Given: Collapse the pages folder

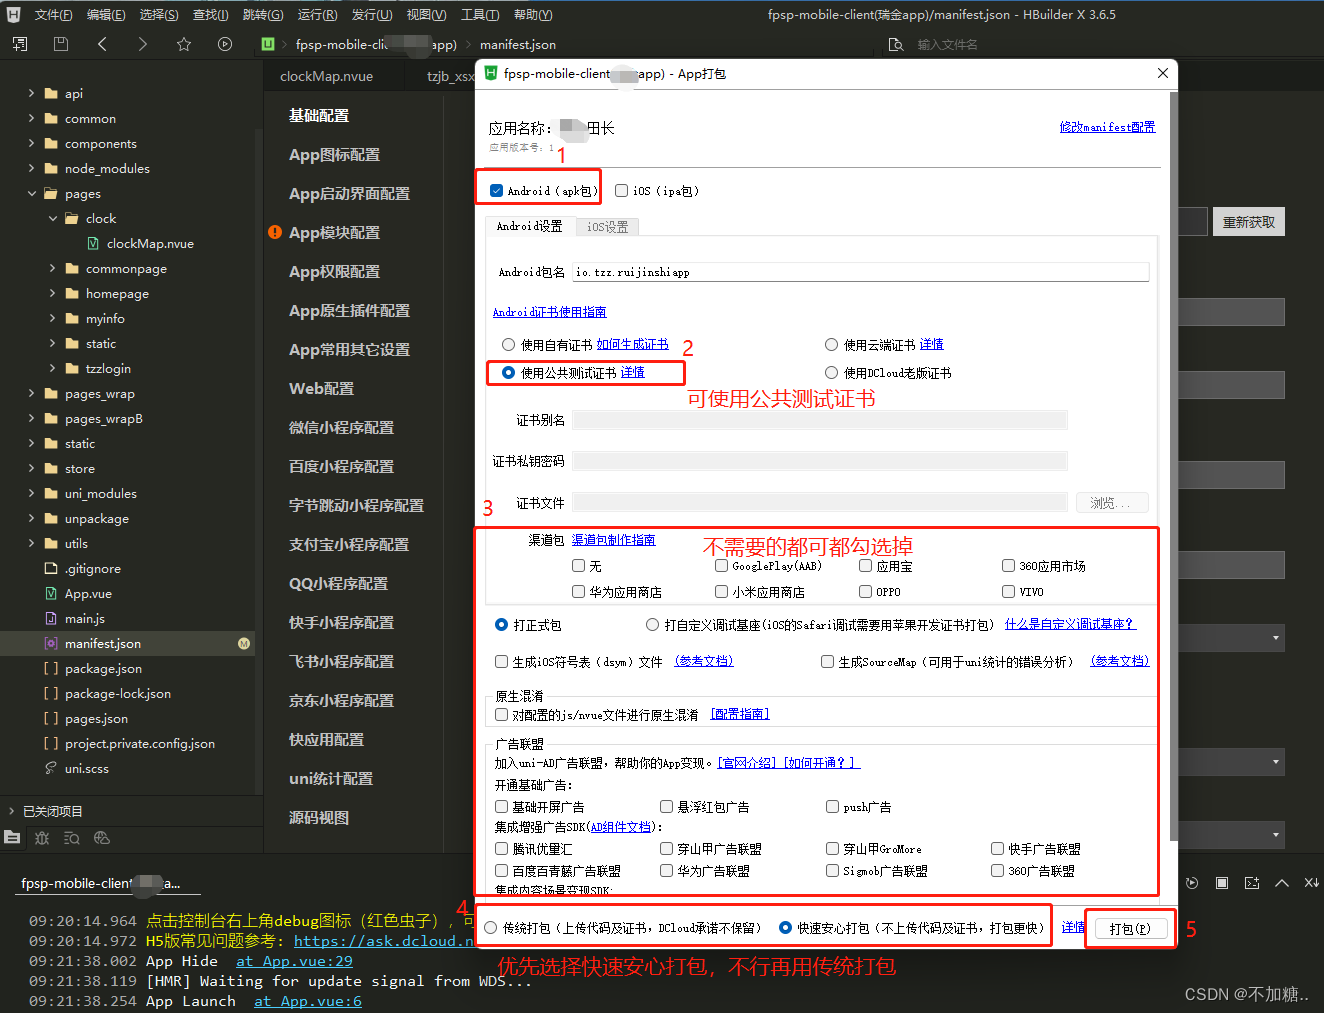Looking at the screenshot, I should pyautogui.click(x=31, y=193).
